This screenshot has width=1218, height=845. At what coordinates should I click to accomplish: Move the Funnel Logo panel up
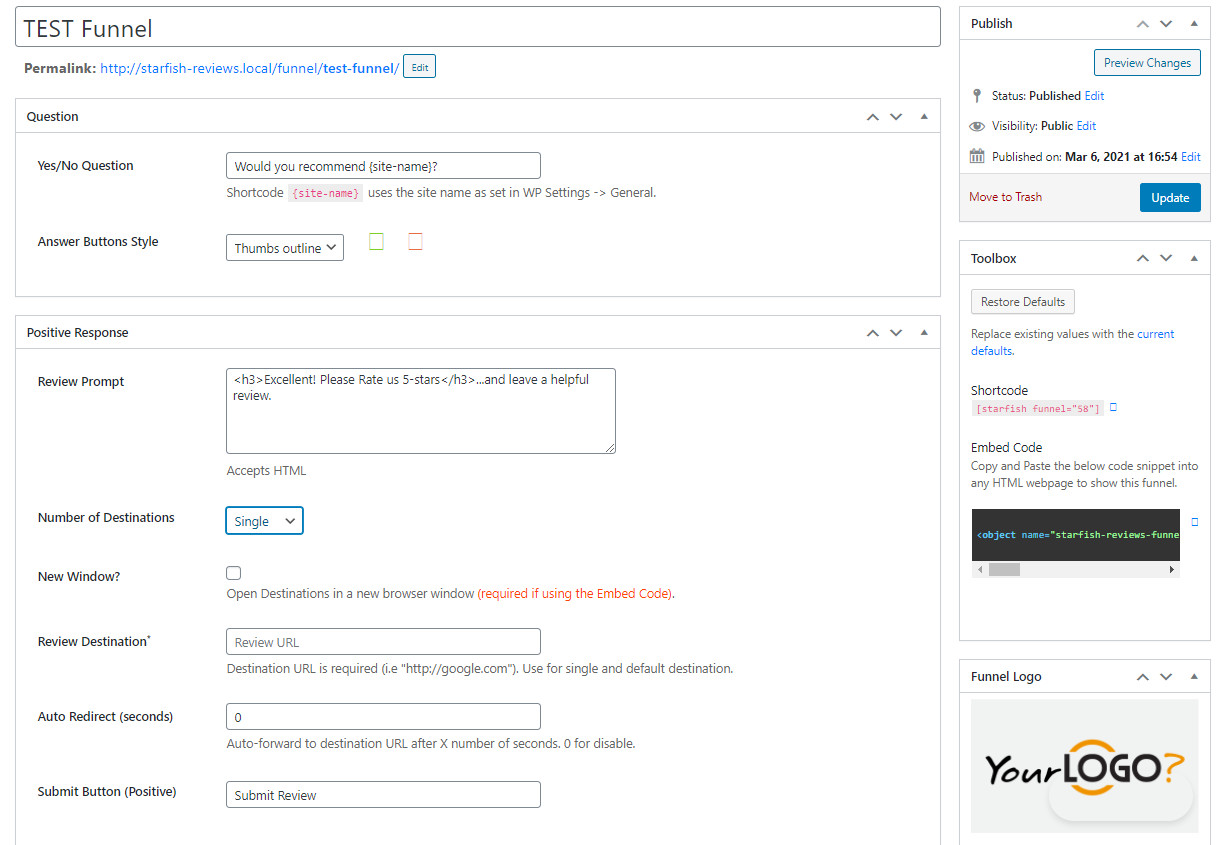click(1142, 676)
